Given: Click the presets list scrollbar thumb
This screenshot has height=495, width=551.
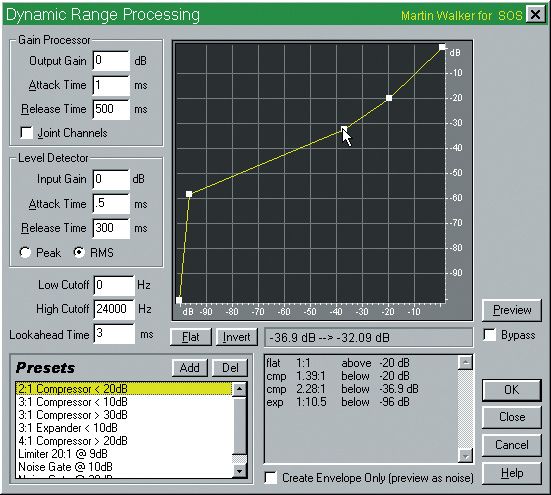Looking at the screenshot, I should click(x=239, y=425).
